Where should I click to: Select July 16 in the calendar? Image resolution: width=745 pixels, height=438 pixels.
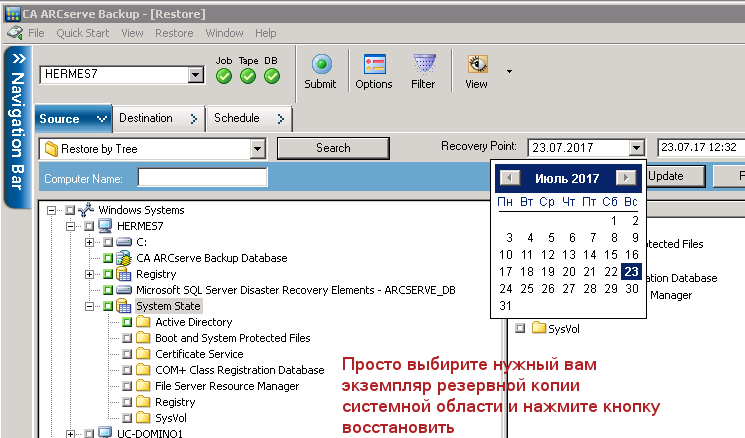point(631,255)
